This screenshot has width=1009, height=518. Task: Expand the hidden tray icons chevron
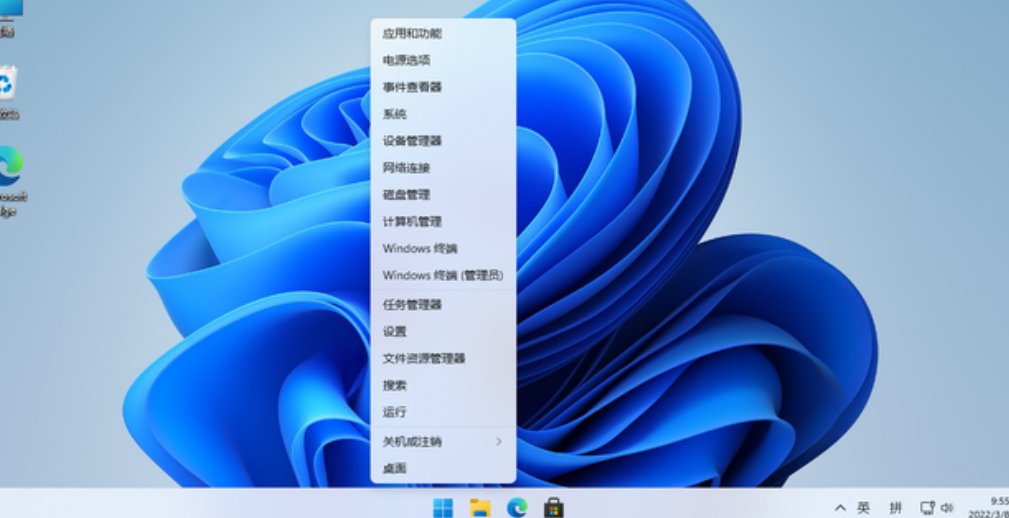click(x=839, y=508)
